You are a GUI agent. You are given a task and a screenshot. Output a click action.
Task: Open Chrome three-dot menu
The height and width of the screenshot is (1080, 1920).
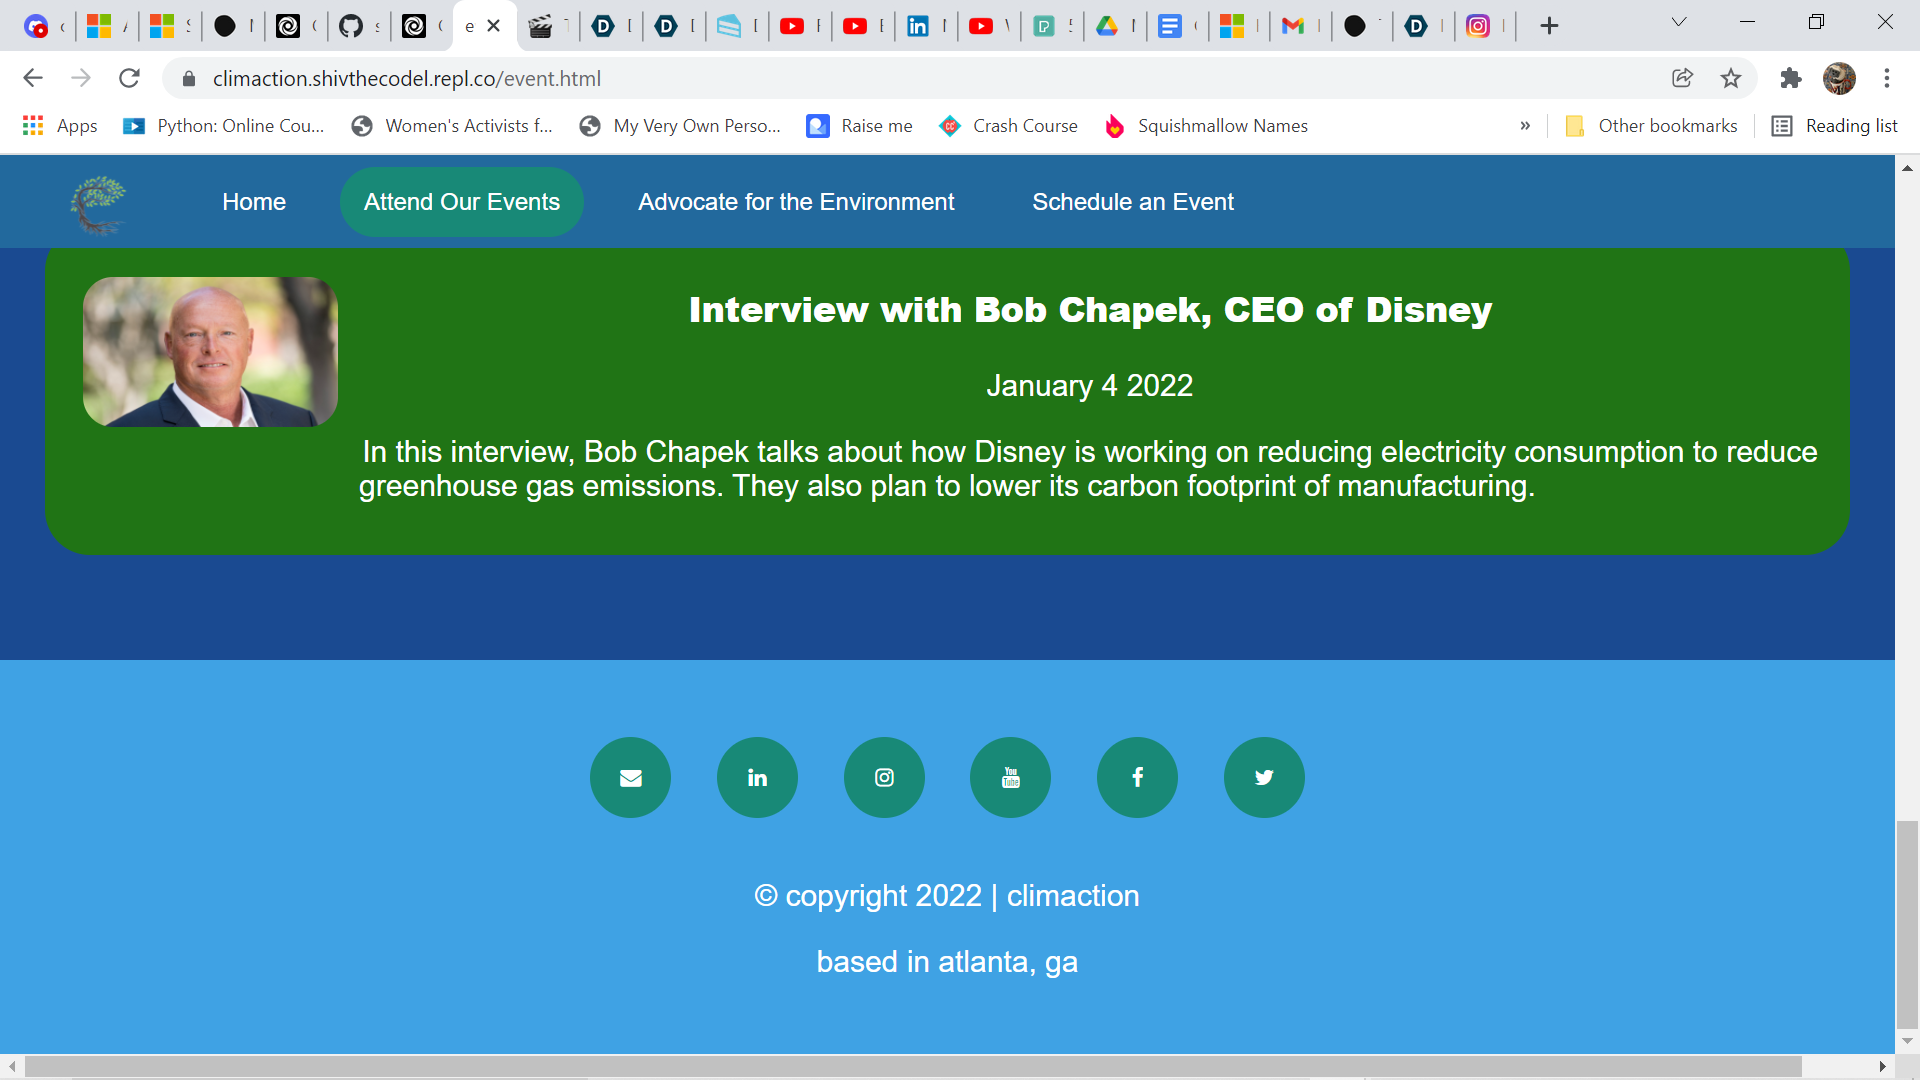coord(1887,78)
